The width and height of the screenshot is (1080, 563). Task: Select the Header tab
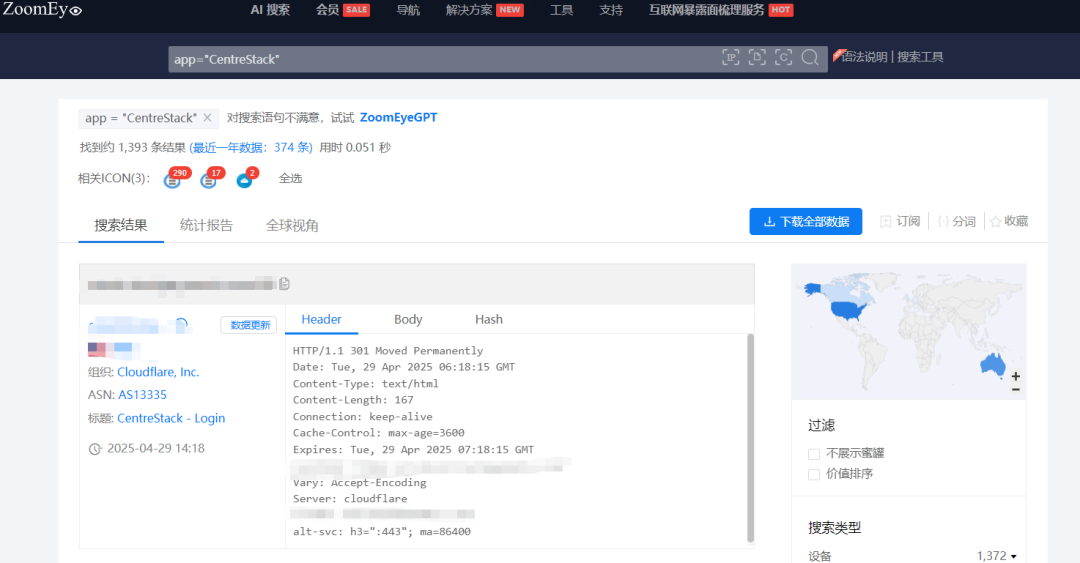(321, 320)
